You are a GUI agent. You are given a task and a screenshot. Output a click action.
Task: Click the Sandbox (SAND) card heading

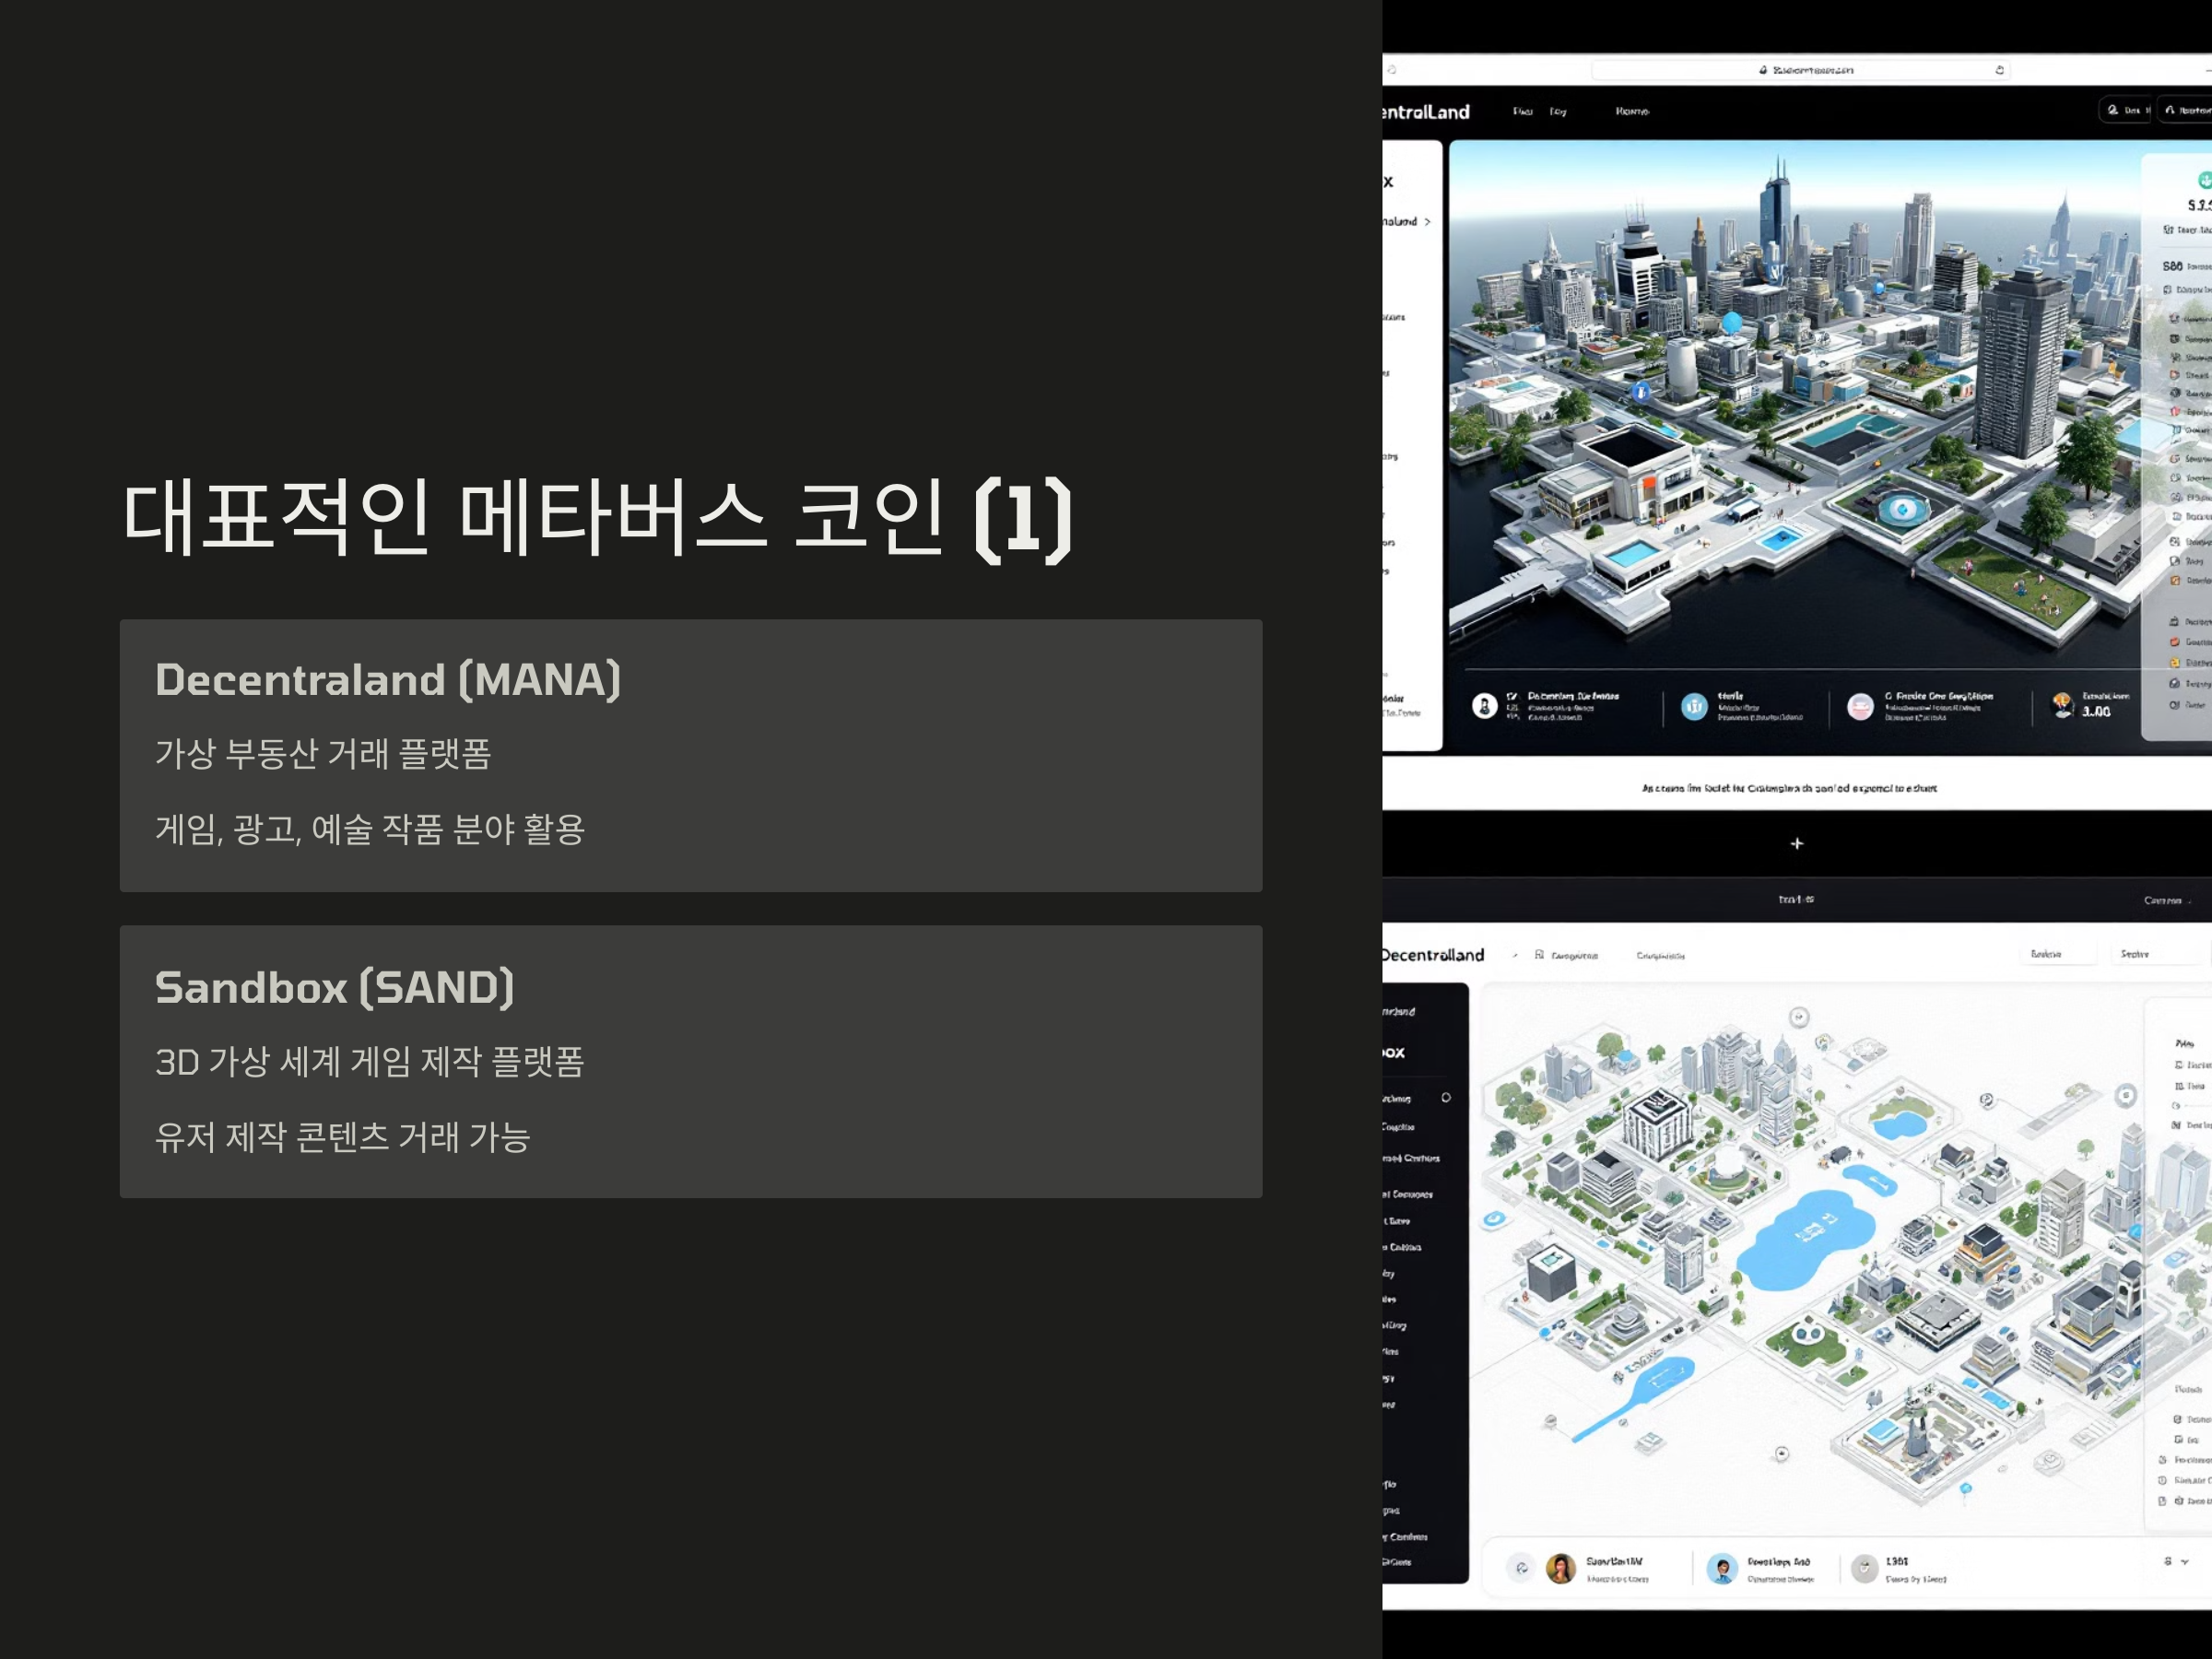pyautogui.click(x=334, y=988)
